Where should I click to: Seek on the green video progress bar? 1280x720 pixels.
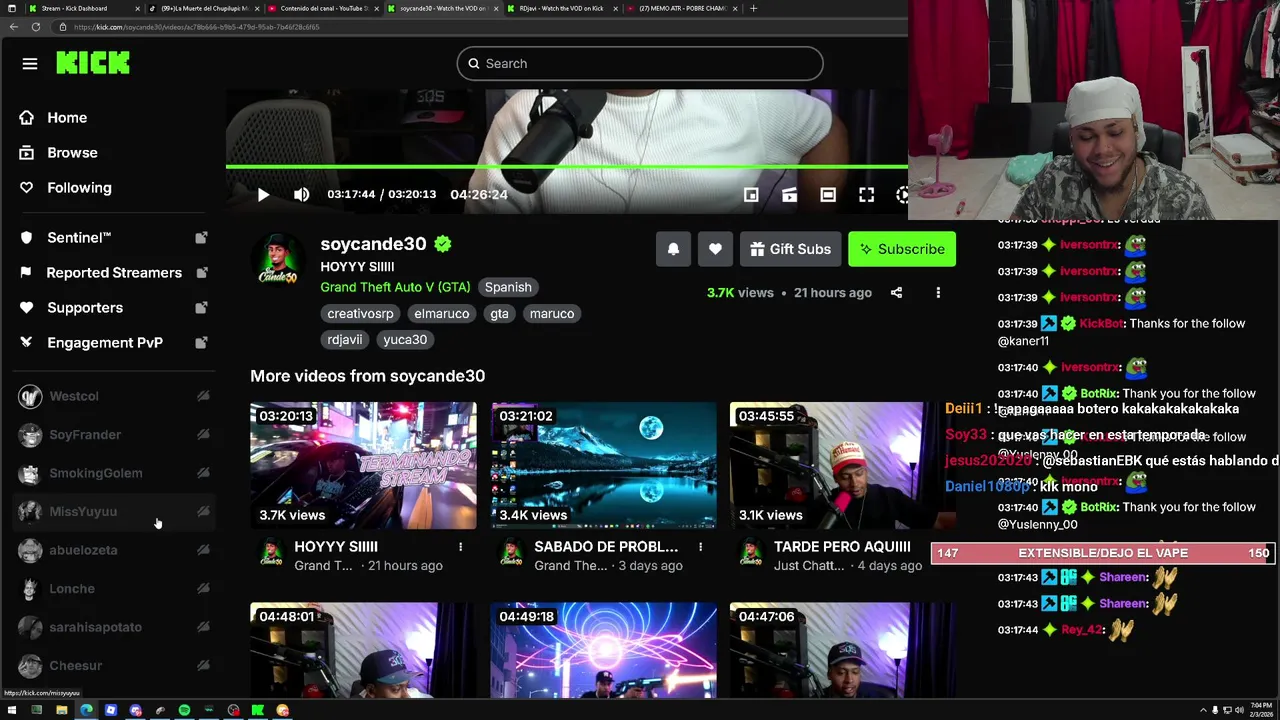(x=567, y=166)
